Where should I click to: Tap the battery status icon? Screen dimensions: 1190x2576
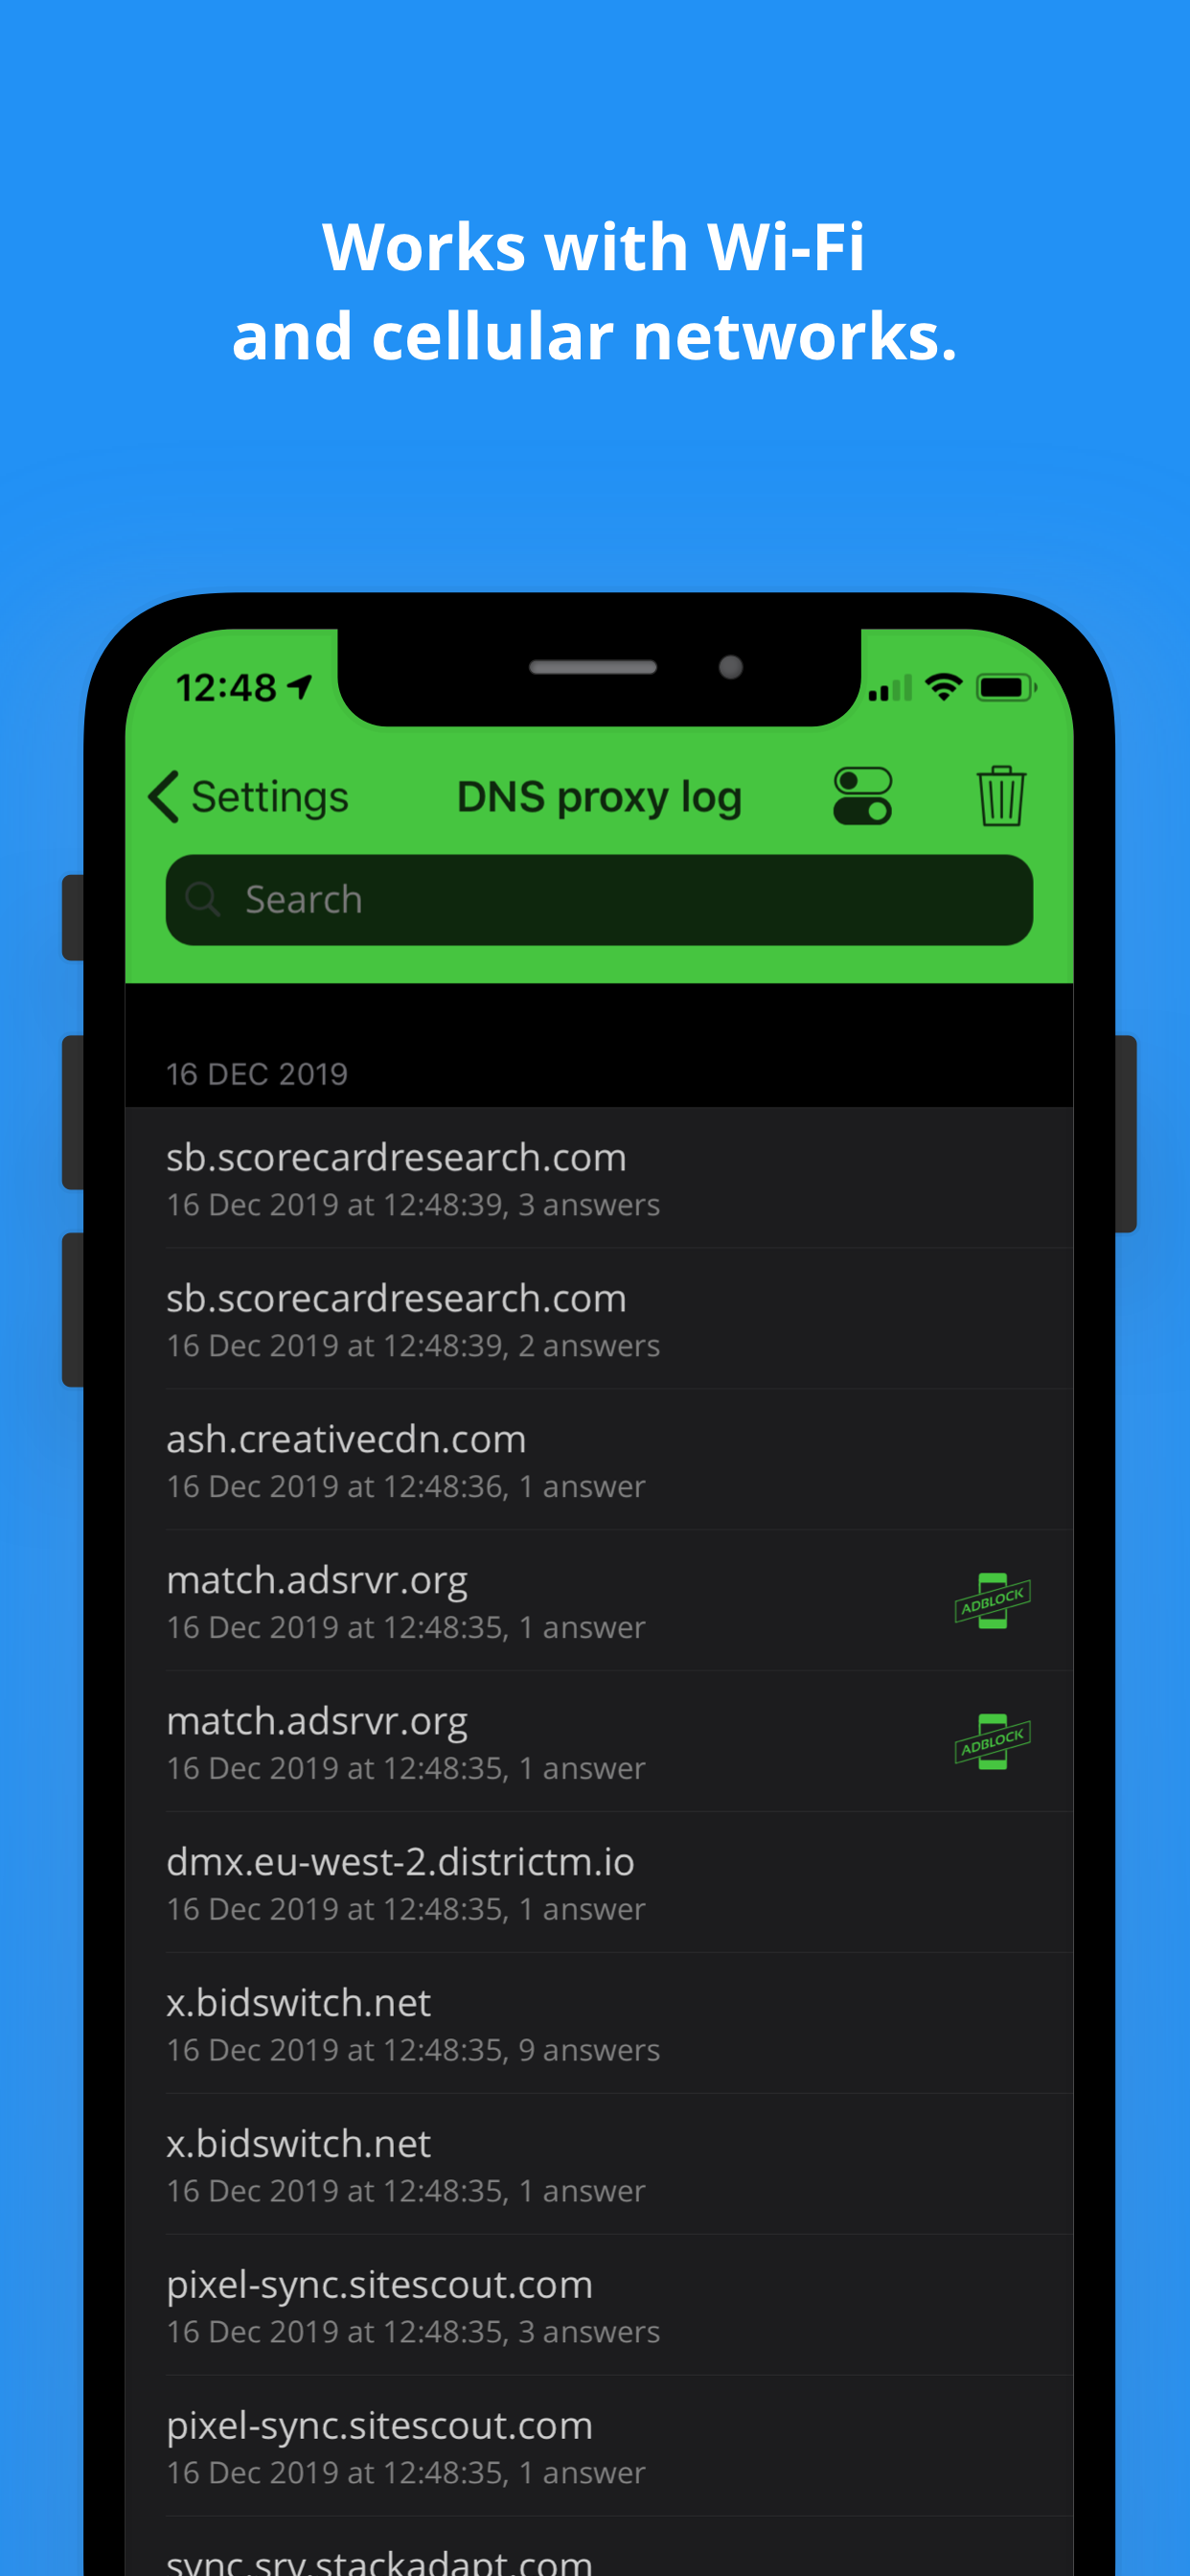click(x=1006, y=687)
